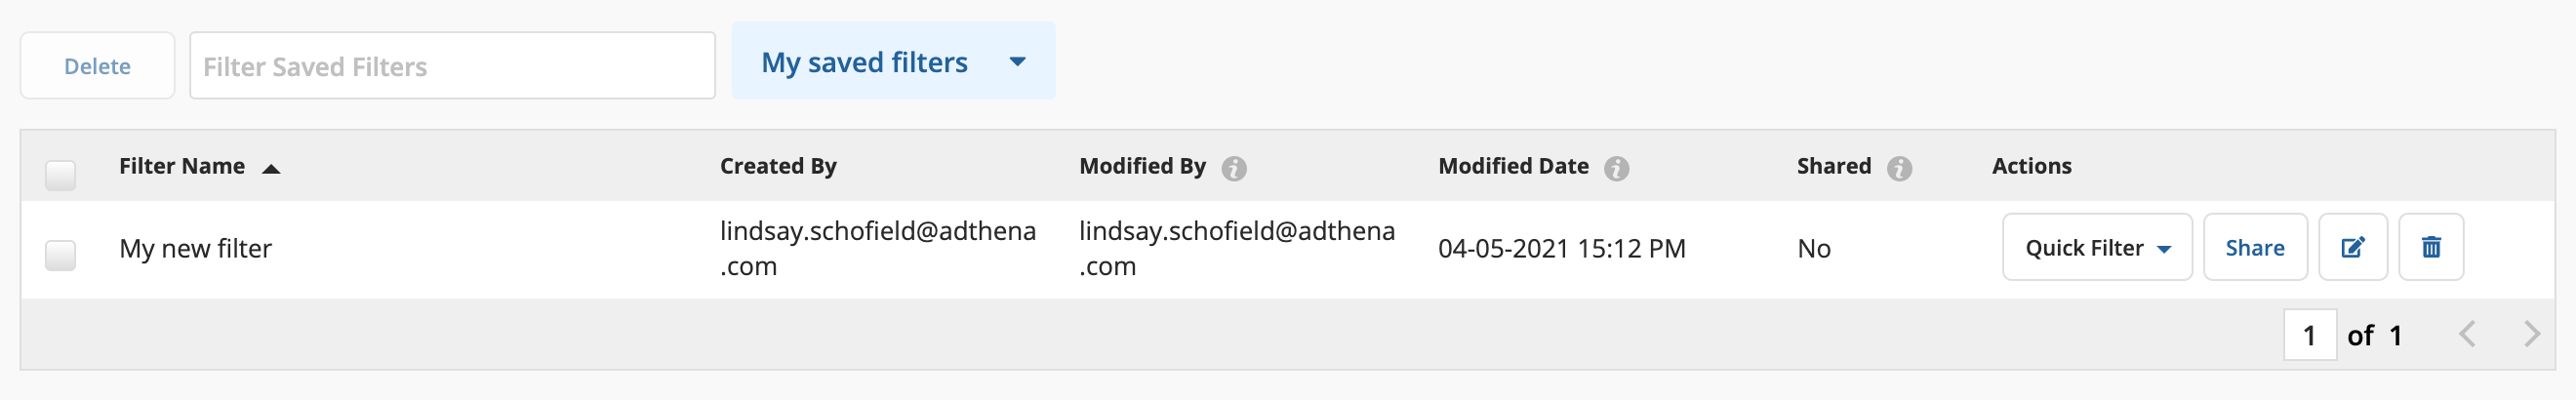Click the sort arrow beside Filter Name

270,169
